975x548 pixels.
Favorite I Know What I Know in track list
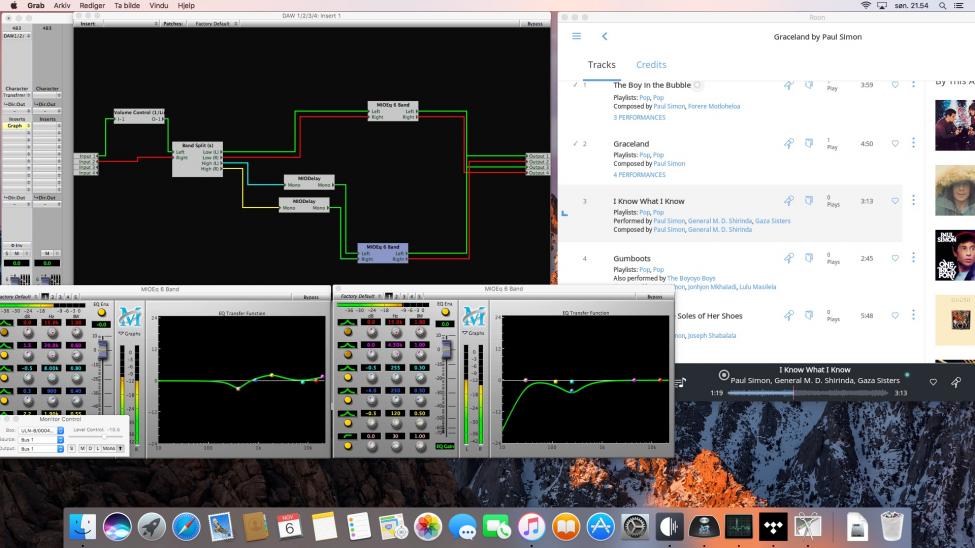tap(895, 201)
